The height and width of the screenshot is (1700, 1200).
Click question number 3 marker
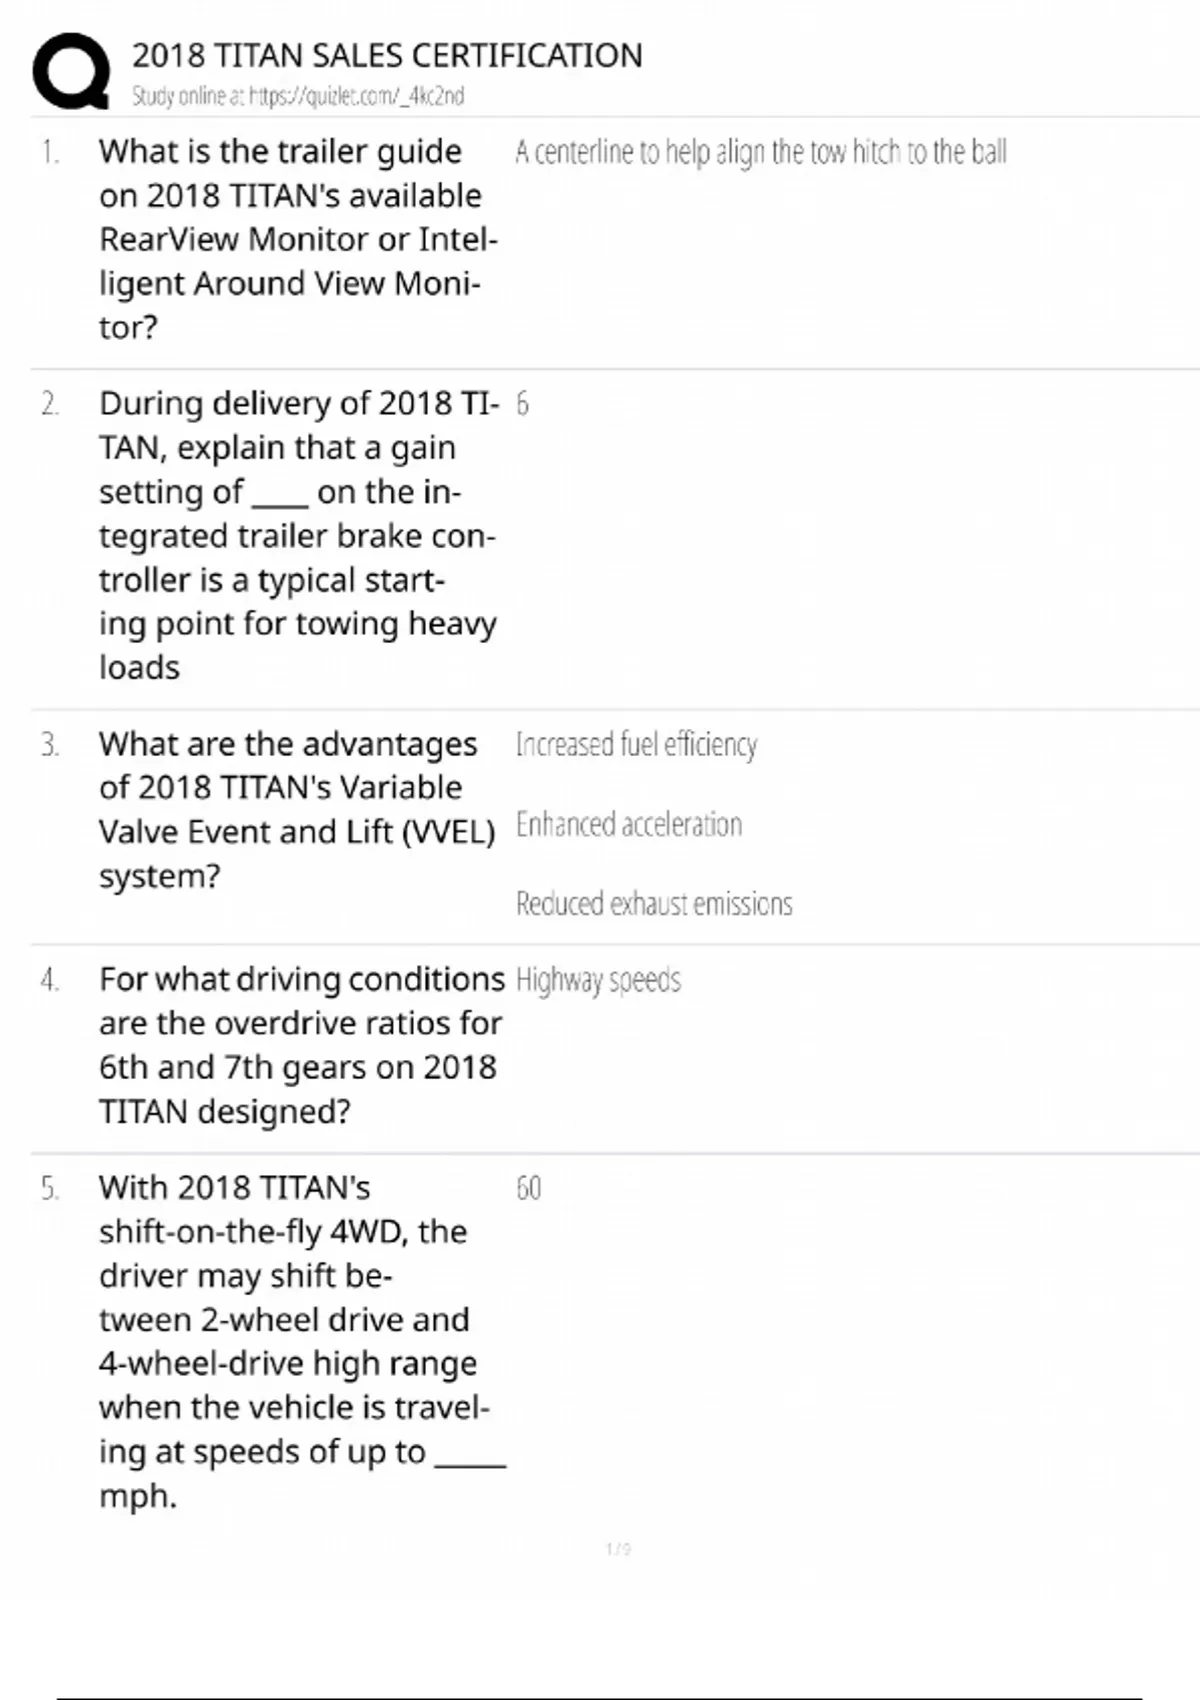[50, 745]
